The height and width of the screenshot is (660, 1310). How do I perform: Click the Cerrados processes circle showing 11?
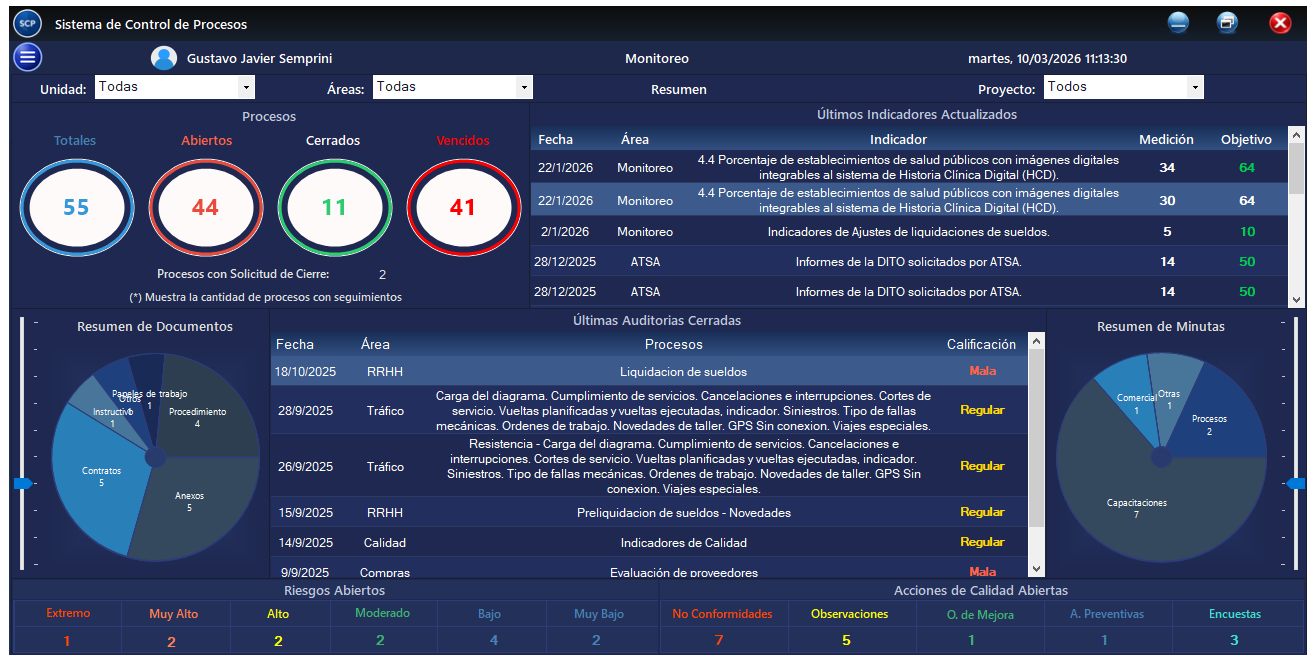point(334,207)
